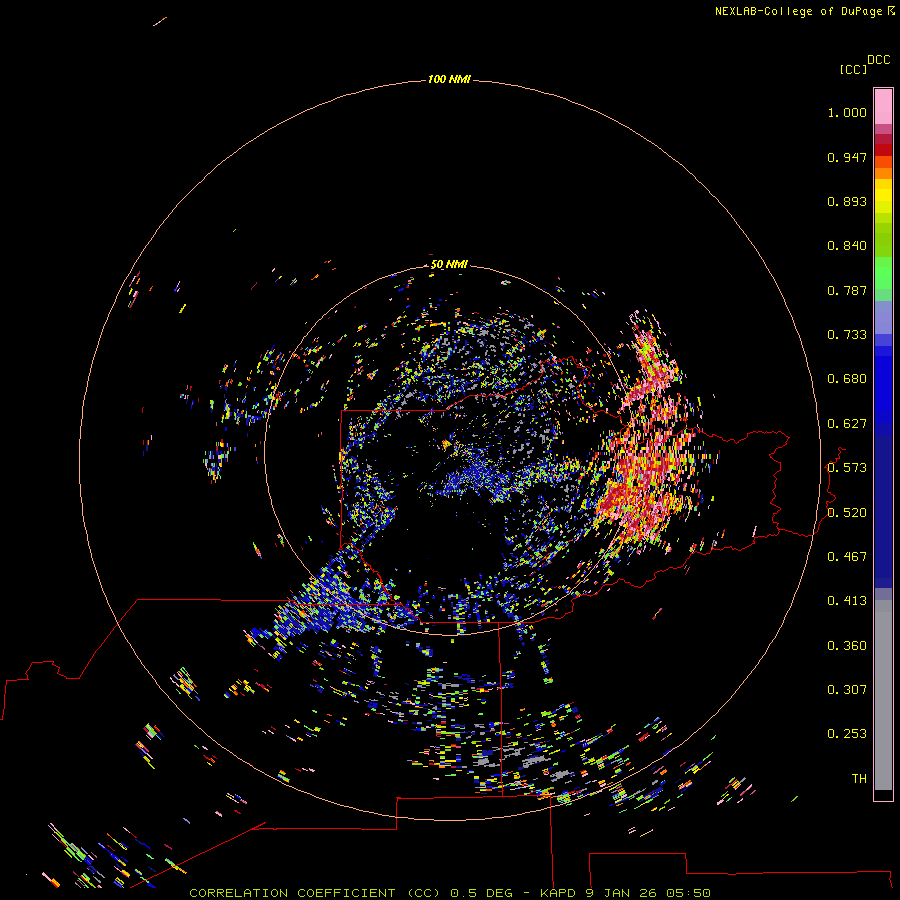Click the [CC] units label
The image size is (900, 900).
853,69
